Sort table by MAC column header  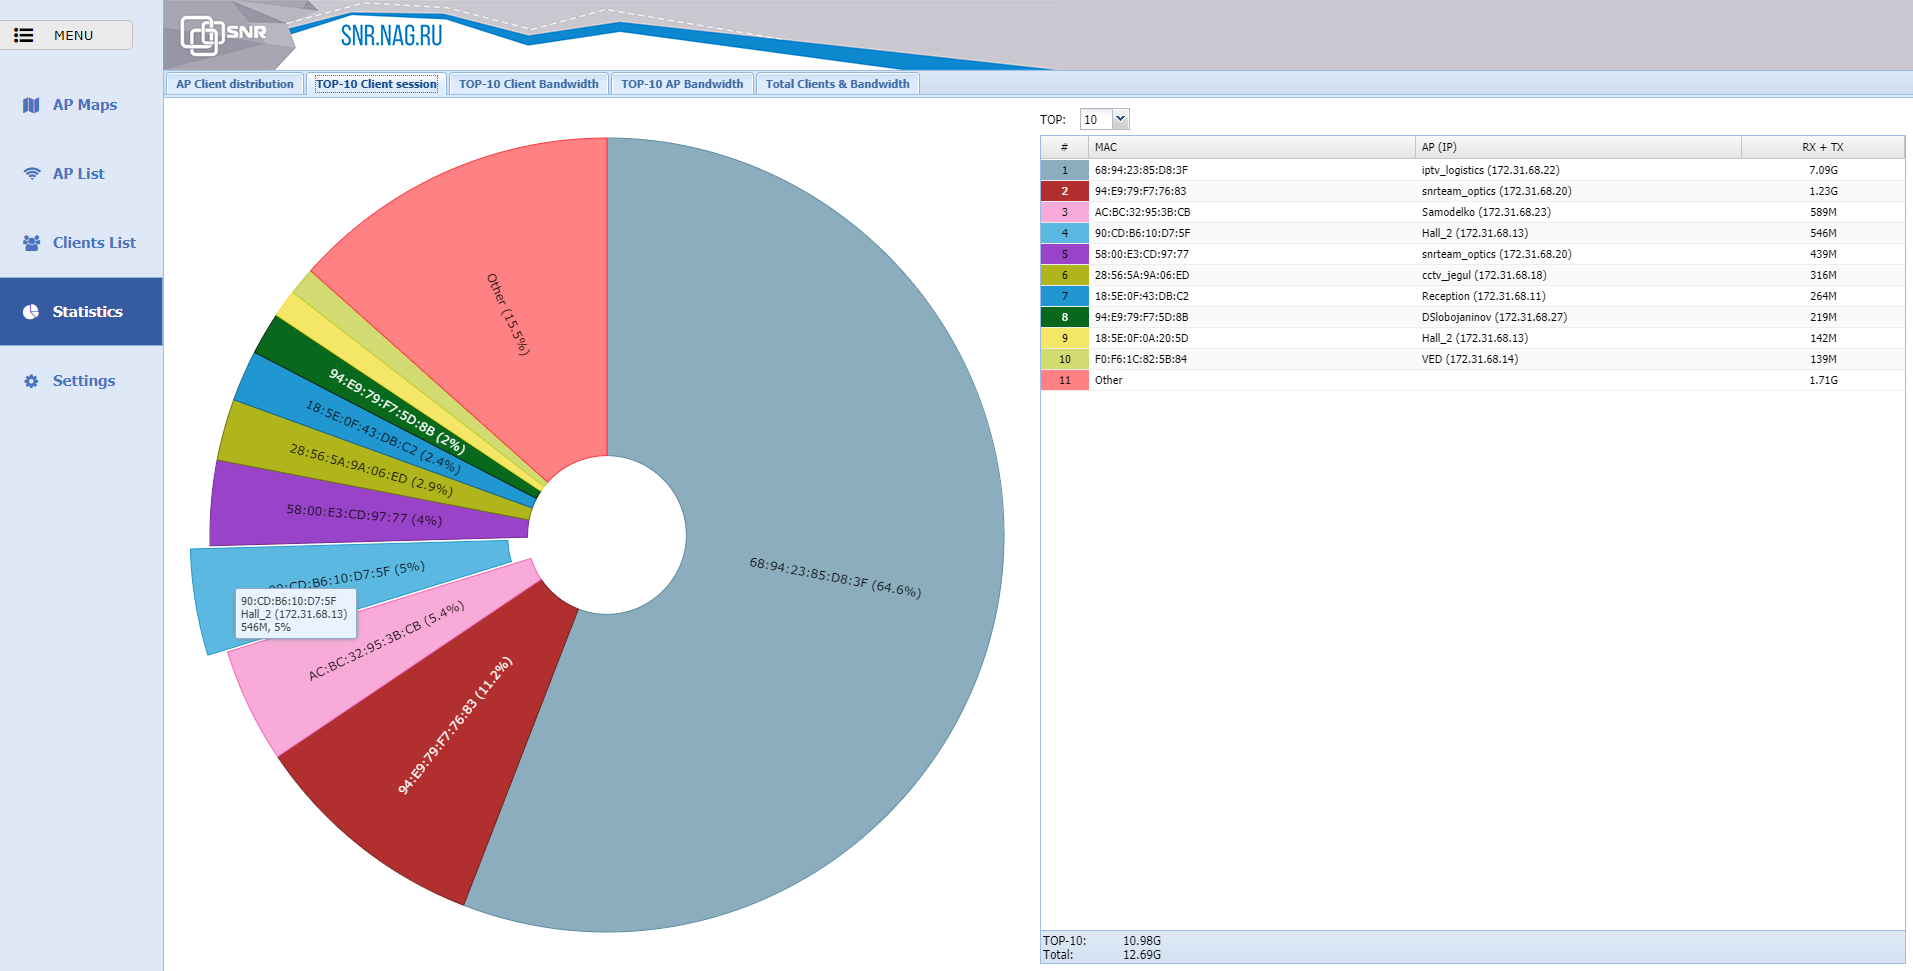tap(1250, 147)
